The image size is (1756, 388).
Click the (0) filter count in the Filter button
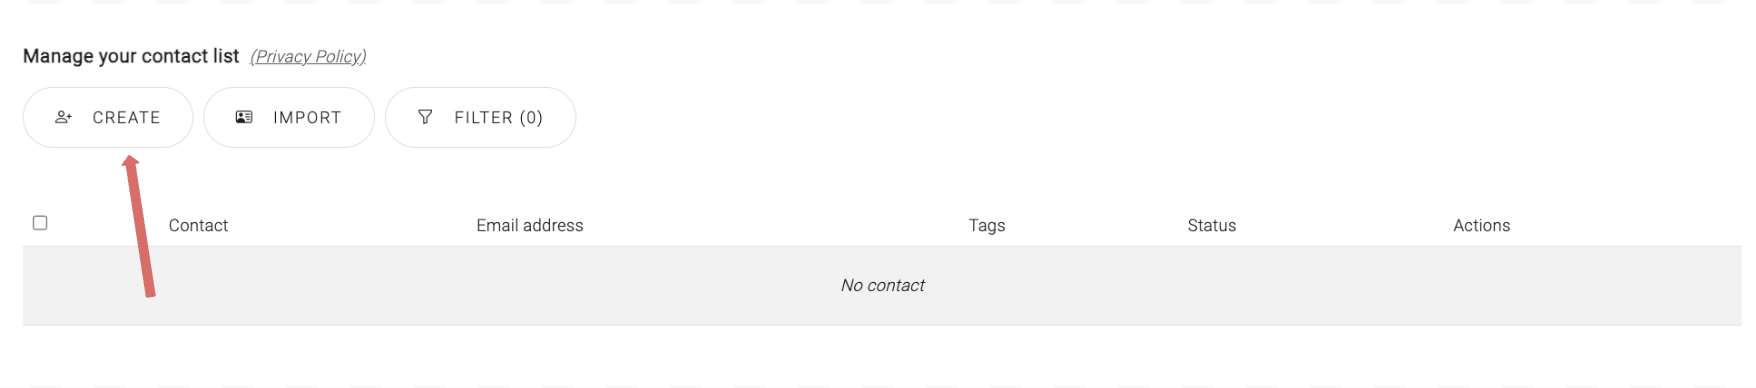[x=531, y=118]
